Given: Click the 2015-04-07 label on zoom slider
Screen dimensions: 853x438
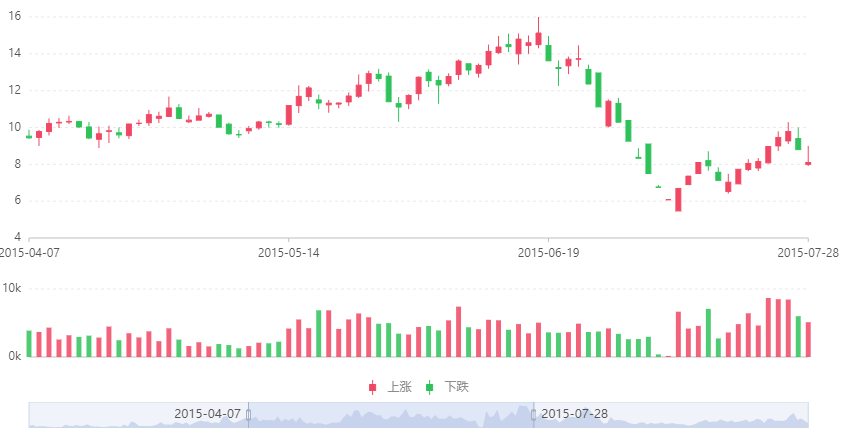Looking at the screenshot, I should pos(207,413).
